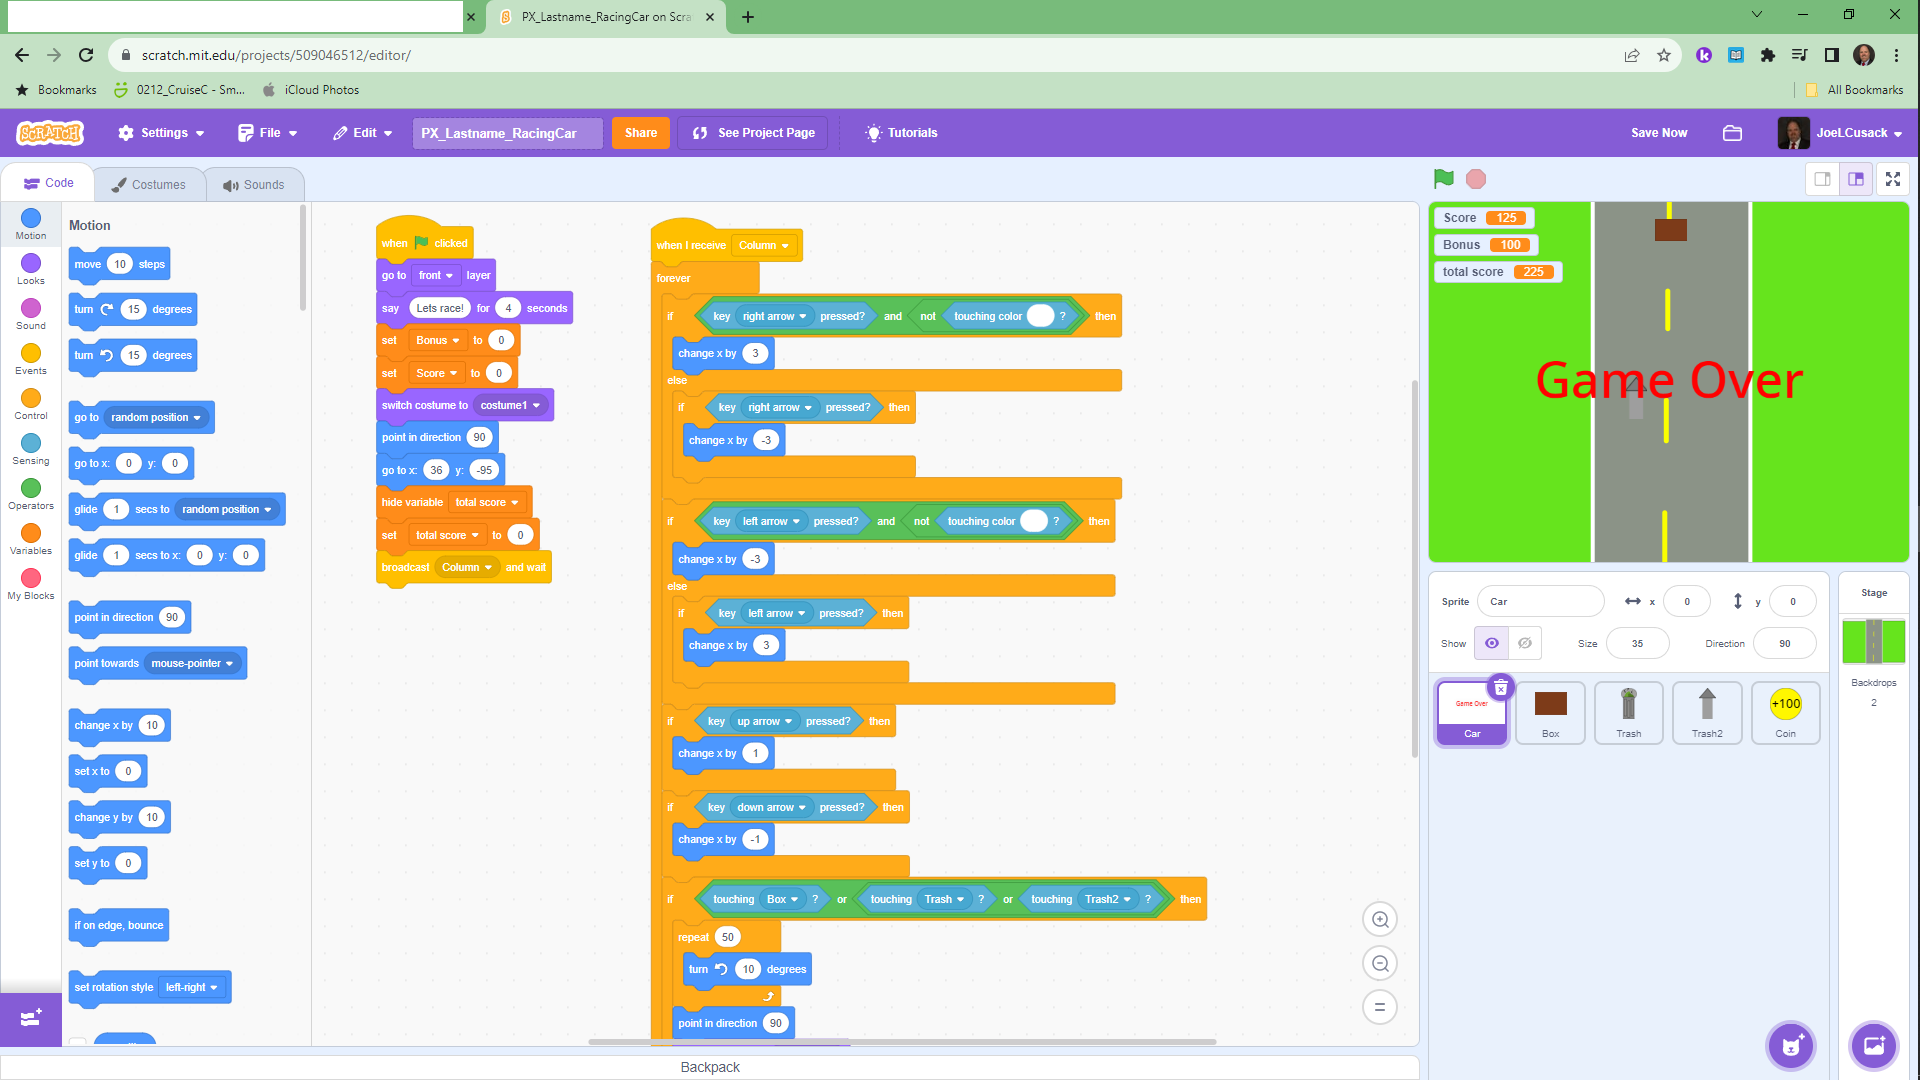The image size is (1920, 1080).
Task: Select the Variables block category
Action: point(31,534)
